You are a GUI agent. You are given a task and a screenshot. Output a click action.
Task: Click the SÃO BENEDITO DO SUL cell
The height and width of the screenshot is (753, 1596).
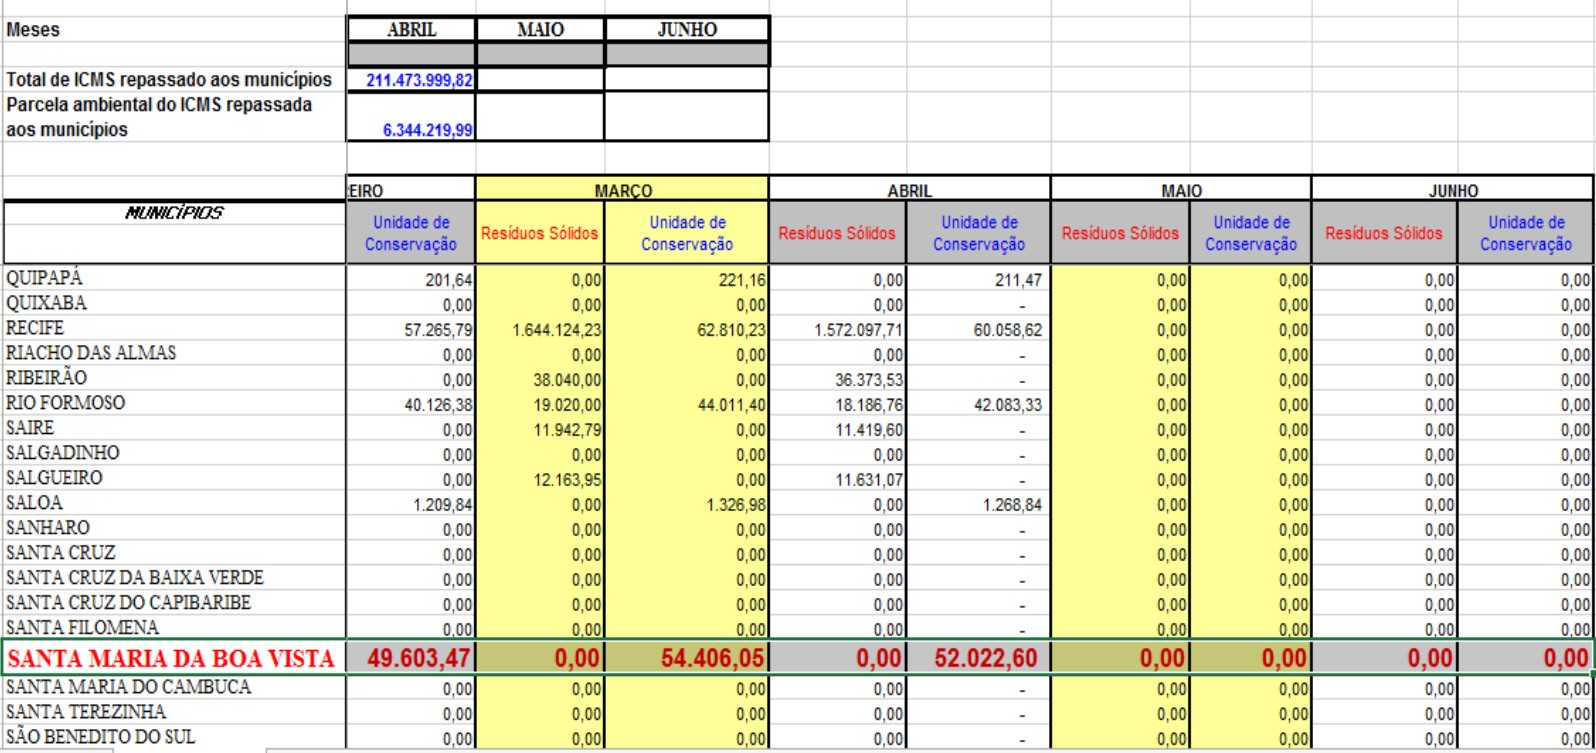[174, 737]
